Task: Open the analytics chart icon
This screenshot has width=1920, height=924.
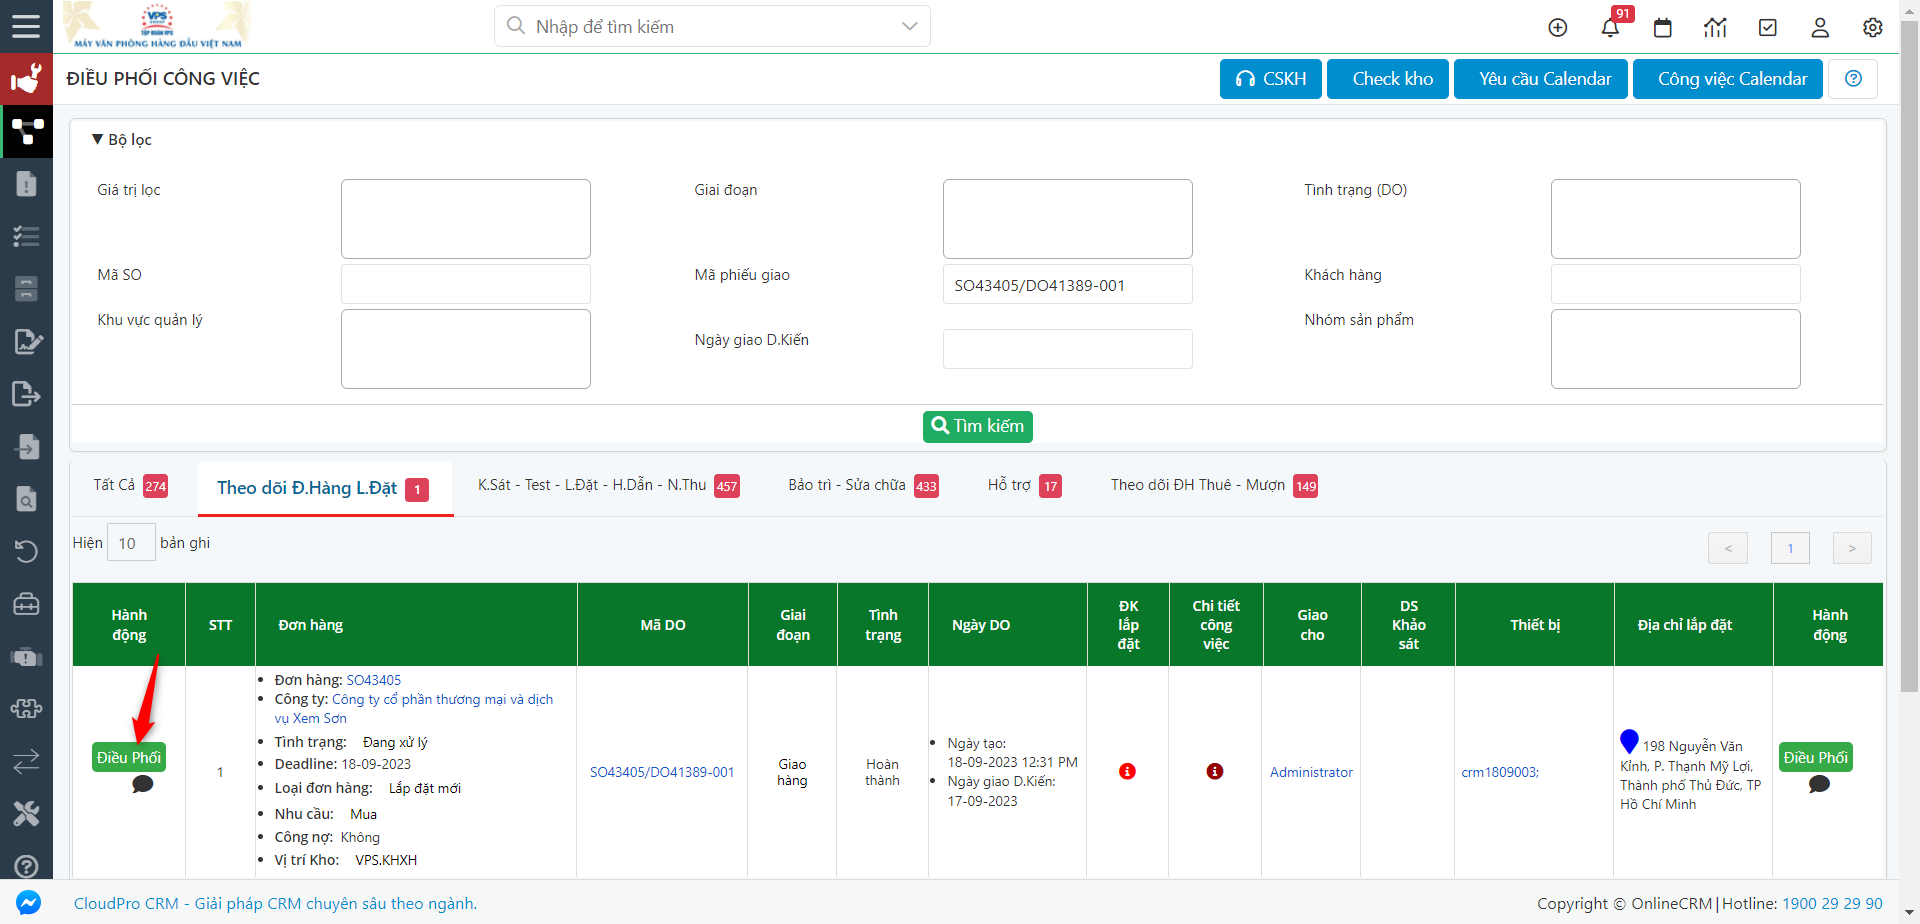Action: [1715, 28]
